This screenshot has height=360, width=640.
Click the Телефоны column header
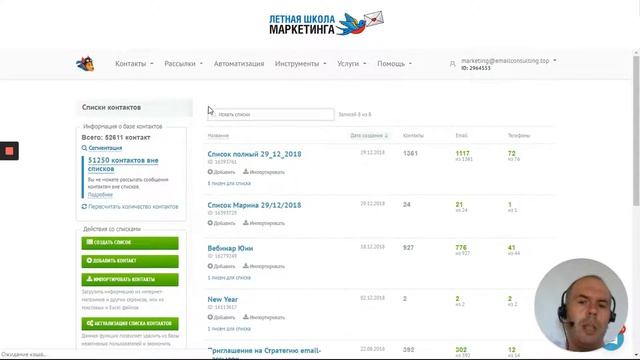pyautogui.click(x=519, y=136)
